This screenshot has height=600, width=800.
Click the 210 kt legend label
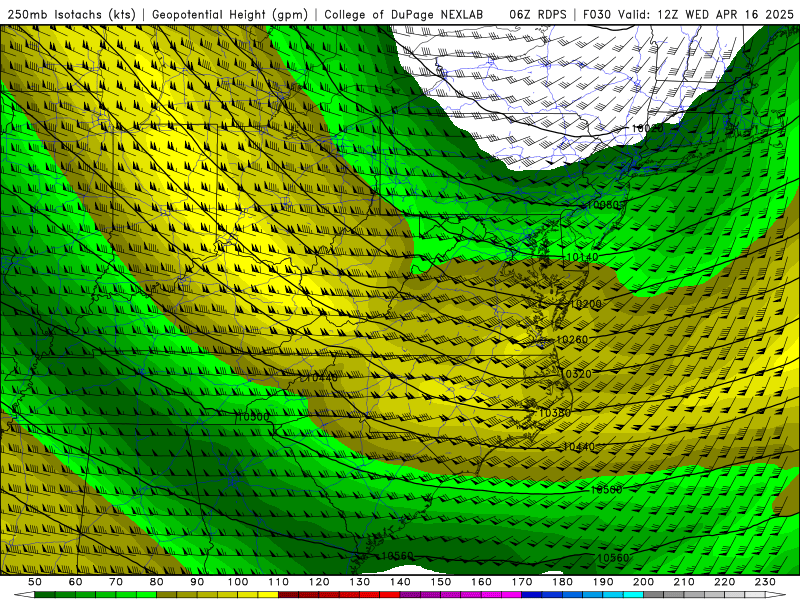point(684,582)
